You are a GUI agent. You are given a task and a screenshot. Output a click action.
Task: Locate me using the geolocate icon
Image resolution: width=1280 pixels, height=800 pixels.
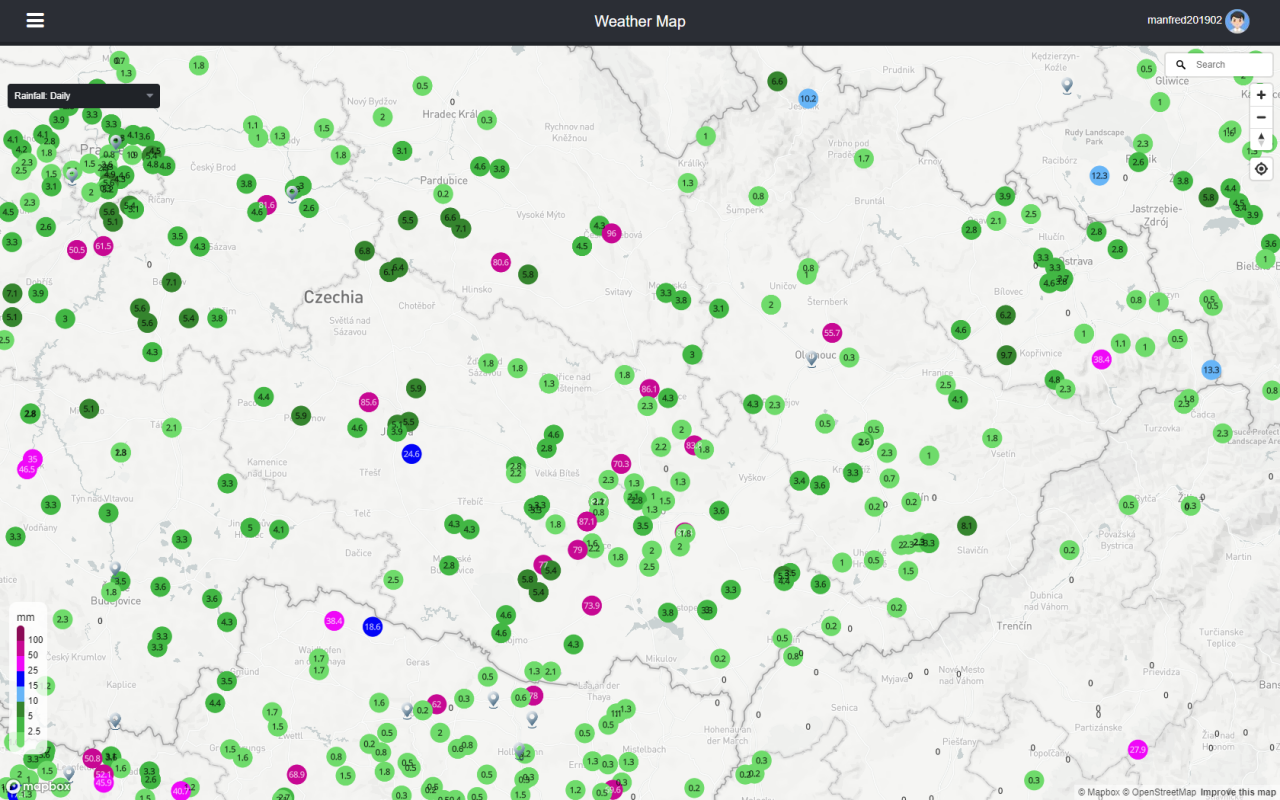(x=1261, y=169)
